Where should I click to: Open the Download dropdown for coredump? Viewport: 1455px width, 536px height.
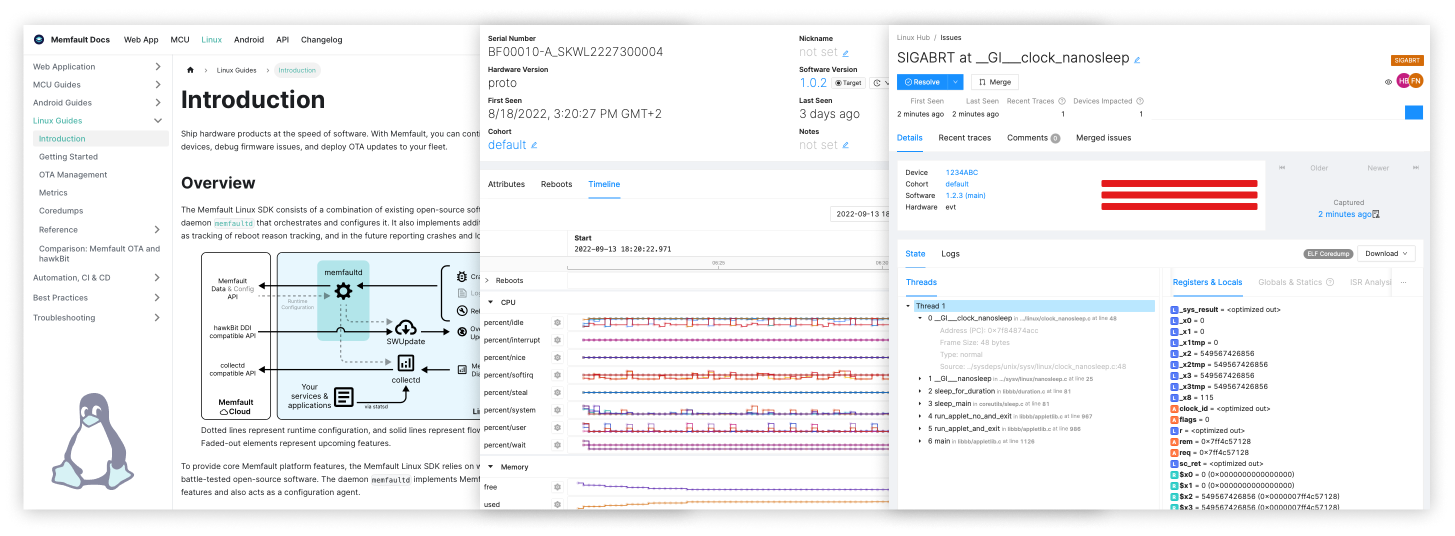click(1386, 254)
